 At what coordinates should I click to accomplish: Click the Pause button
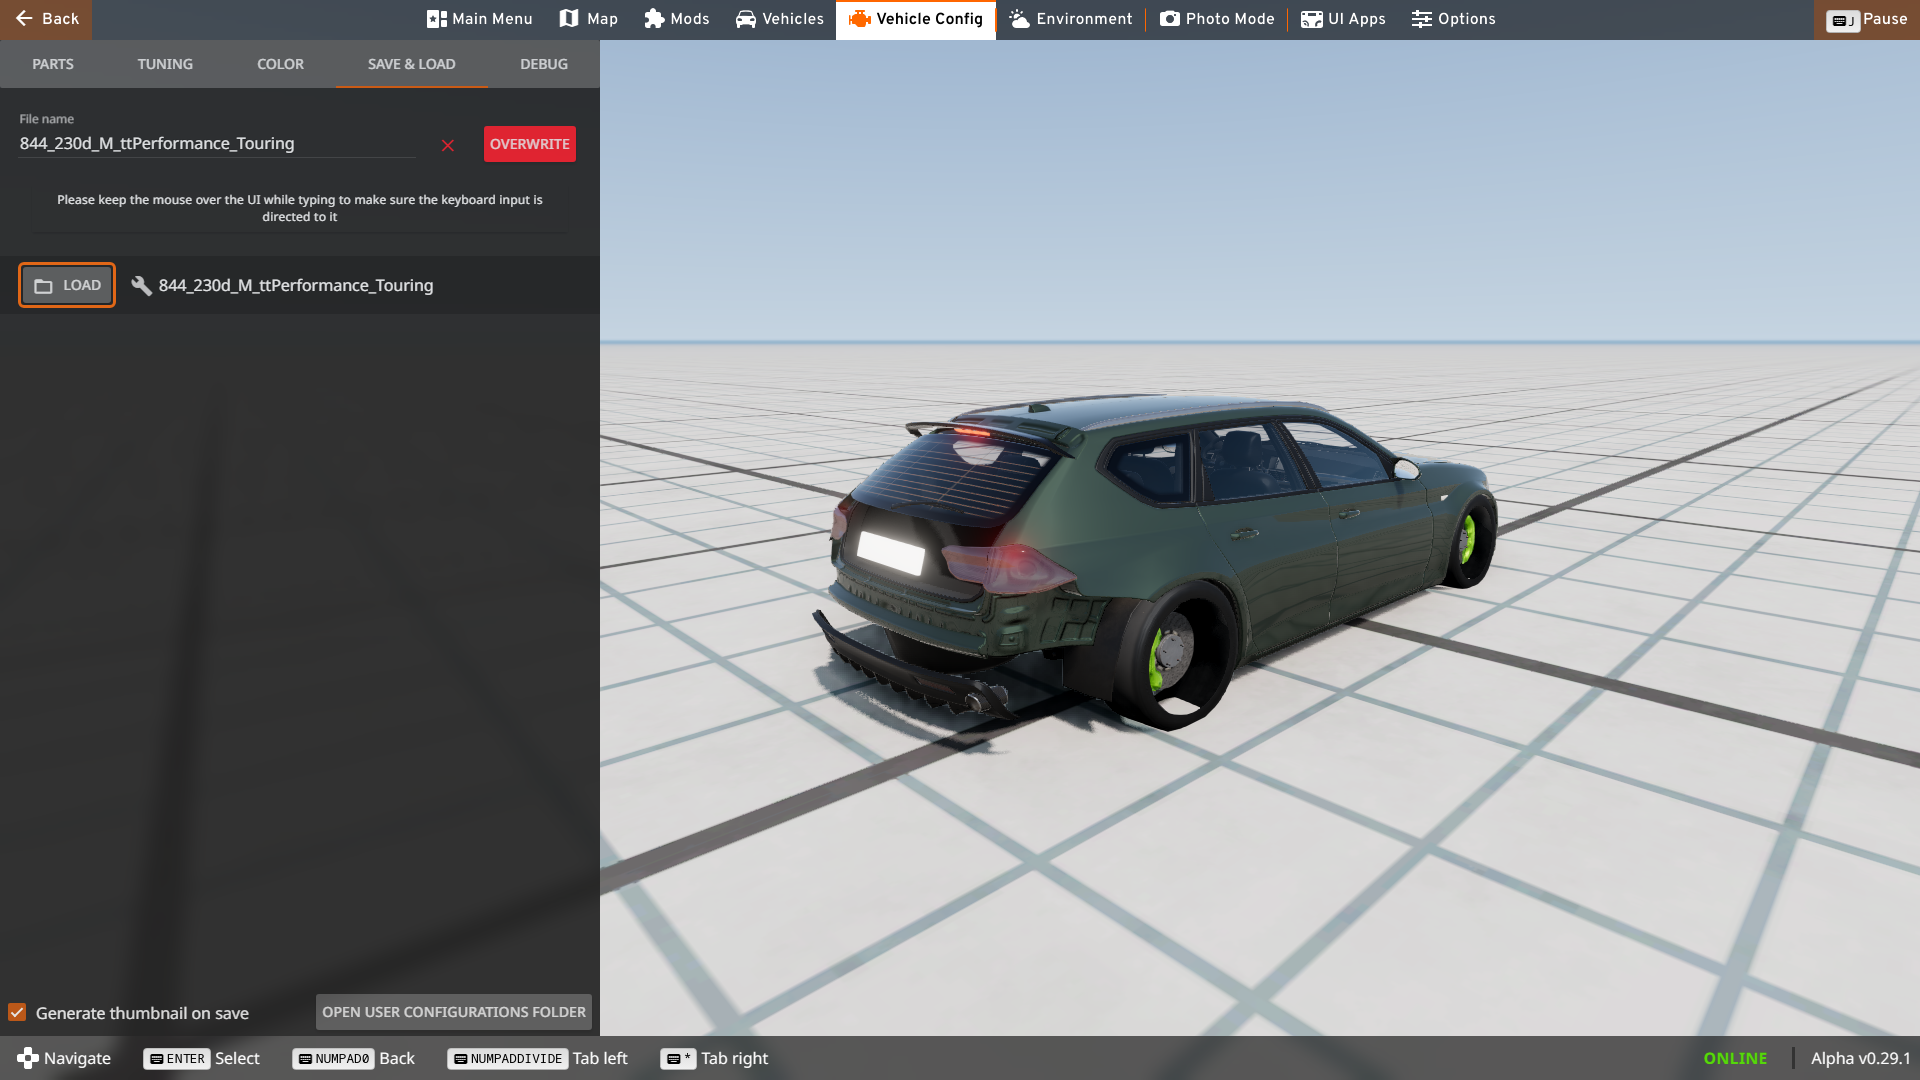(x=1866, y=19)
